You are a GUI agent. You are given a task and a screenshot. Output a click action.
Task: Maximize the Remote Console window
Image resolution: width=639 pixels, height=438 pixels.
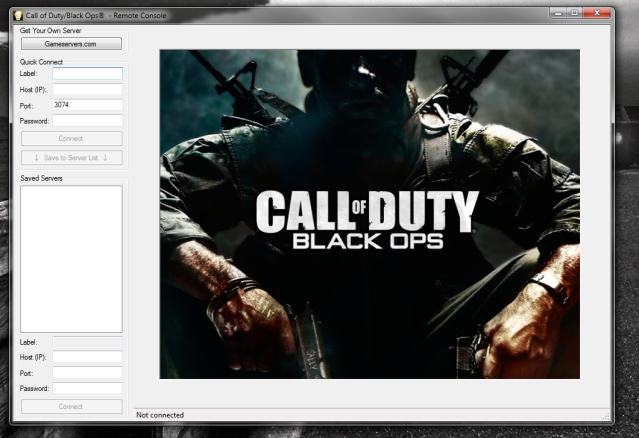pos(575,14)
